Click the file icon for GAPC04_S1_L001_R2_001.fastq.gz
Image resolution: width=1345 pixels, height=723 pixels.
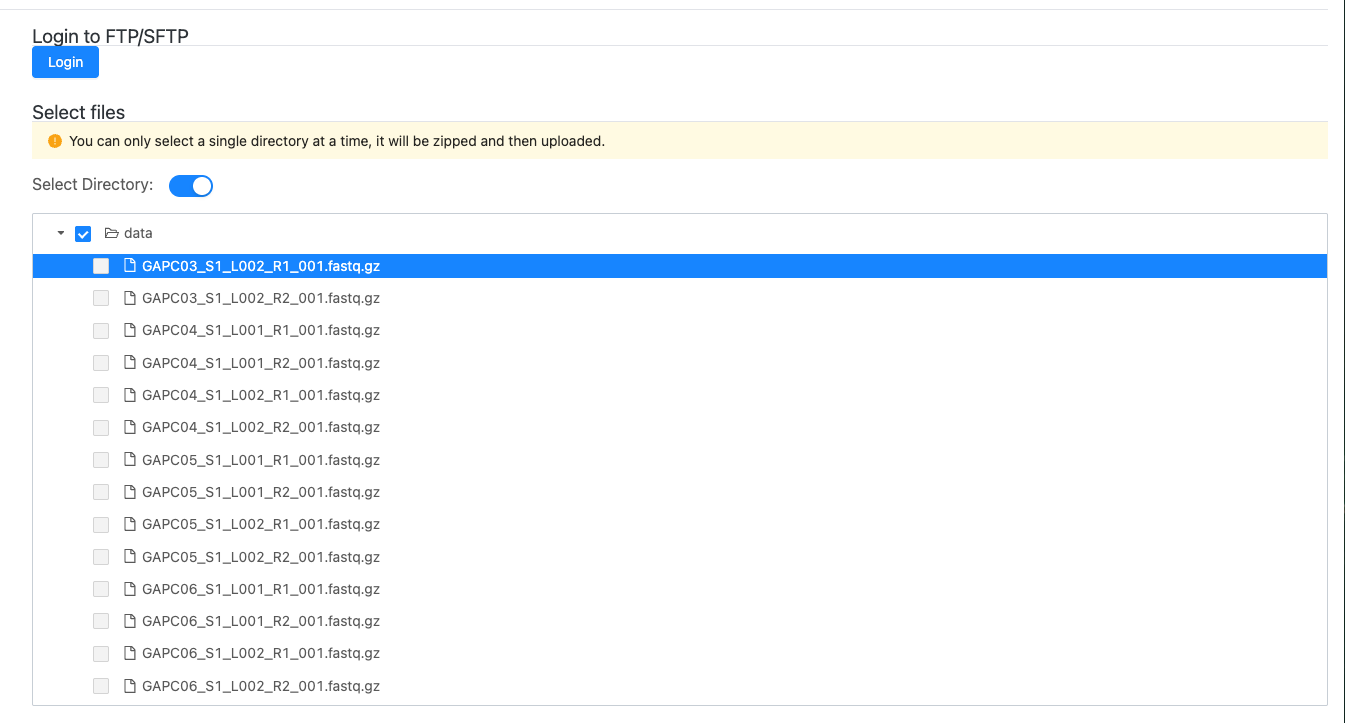pos(129,362)
